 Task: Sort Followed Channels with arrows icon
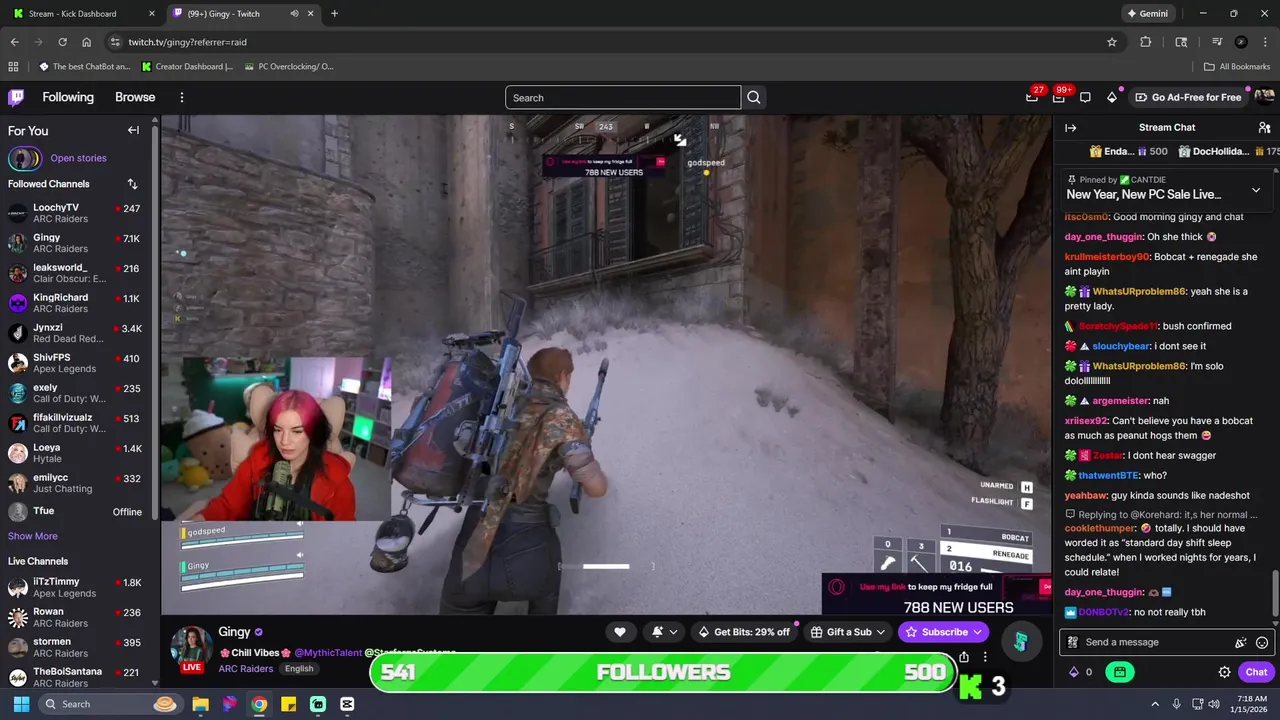point(132,184)
